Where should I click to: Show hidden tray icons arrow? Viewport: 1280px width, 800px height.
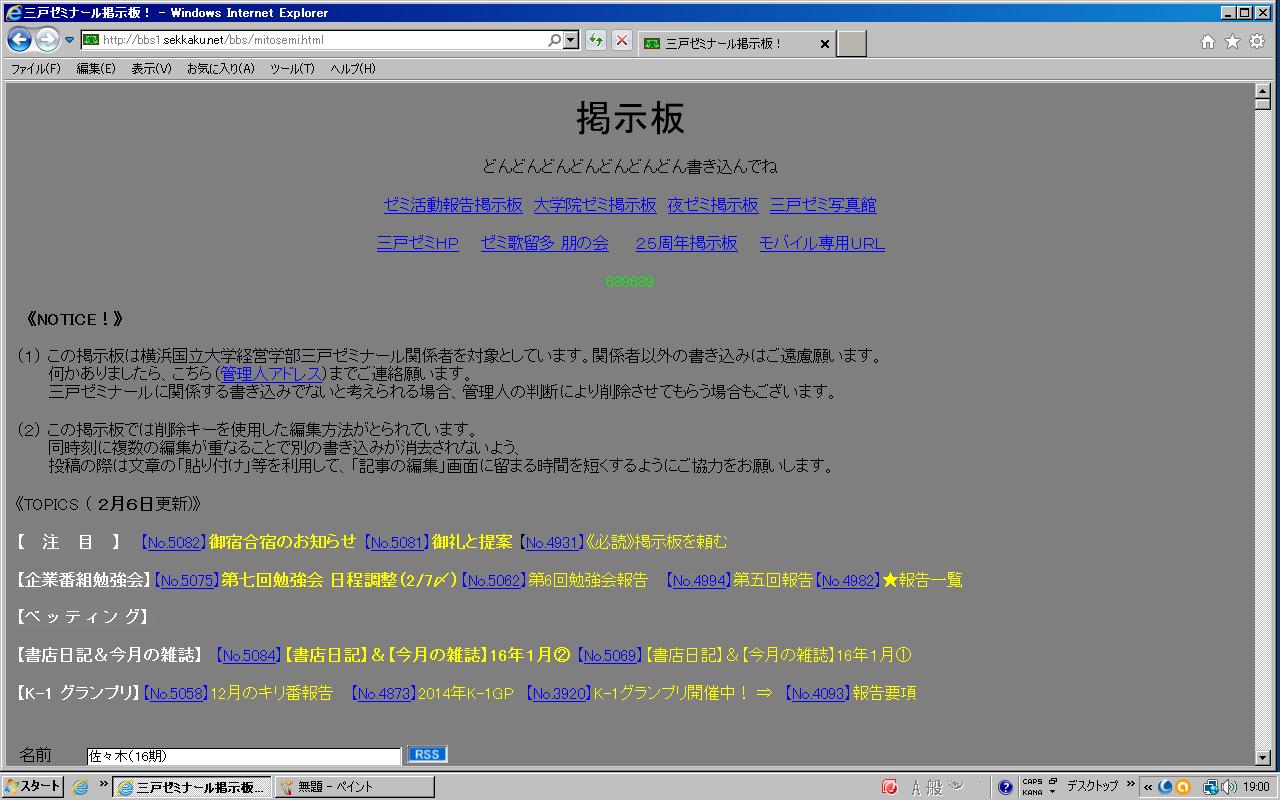click(1148, 787)
